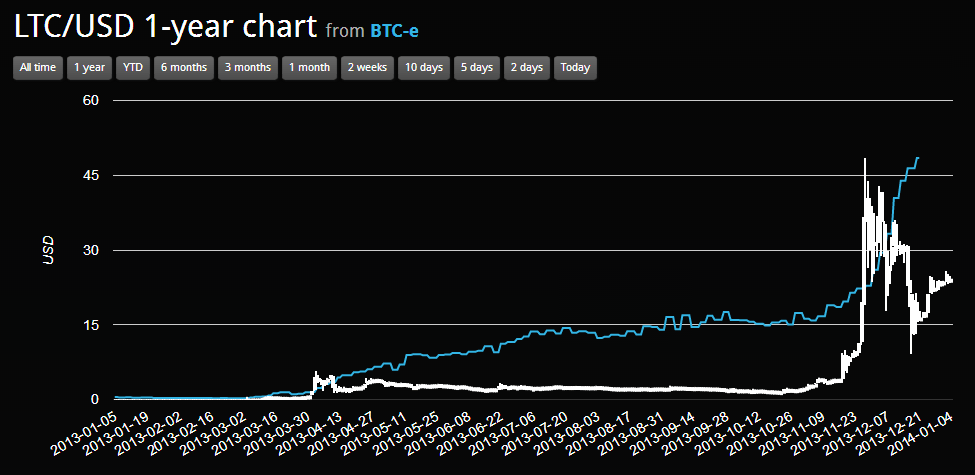
Task: Click the top end of the blue line
Action: tap(918, 158)
